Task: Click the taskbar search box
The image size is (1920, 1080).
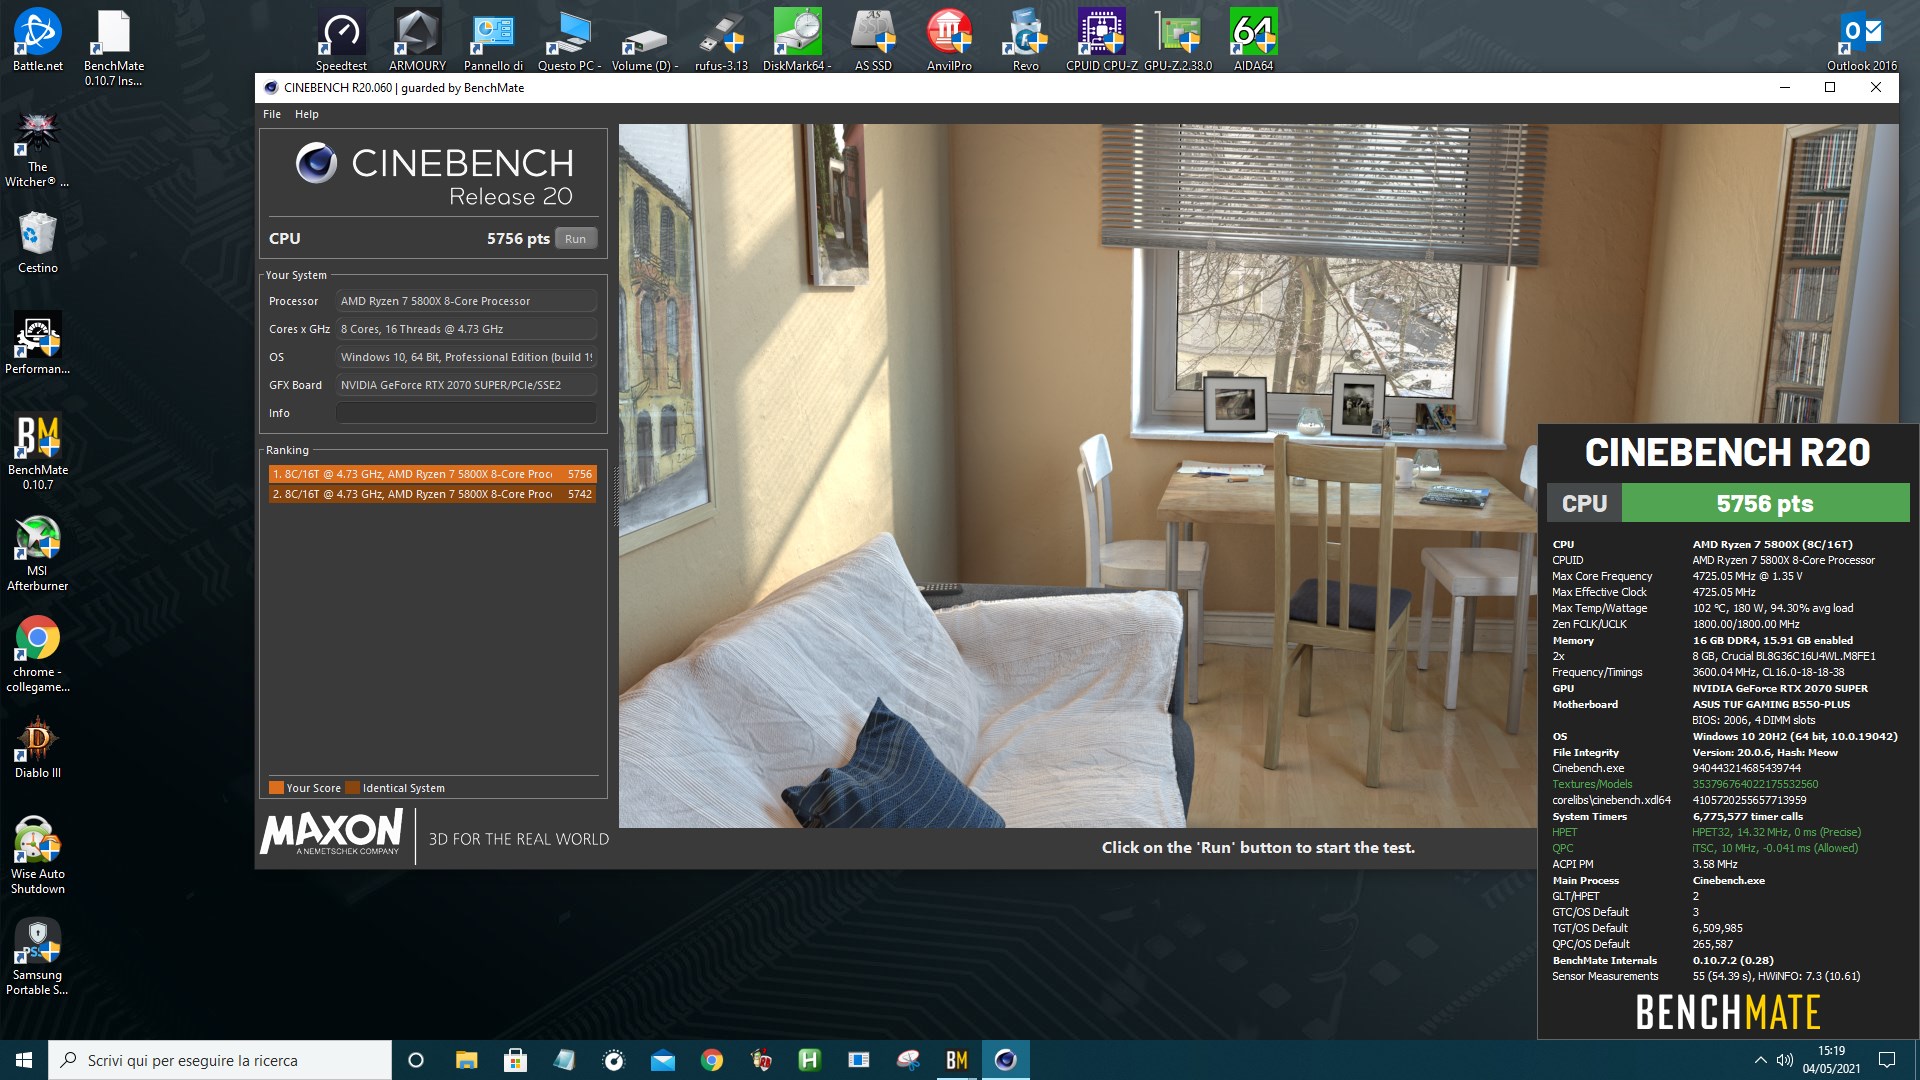Action: point(220,1060)
